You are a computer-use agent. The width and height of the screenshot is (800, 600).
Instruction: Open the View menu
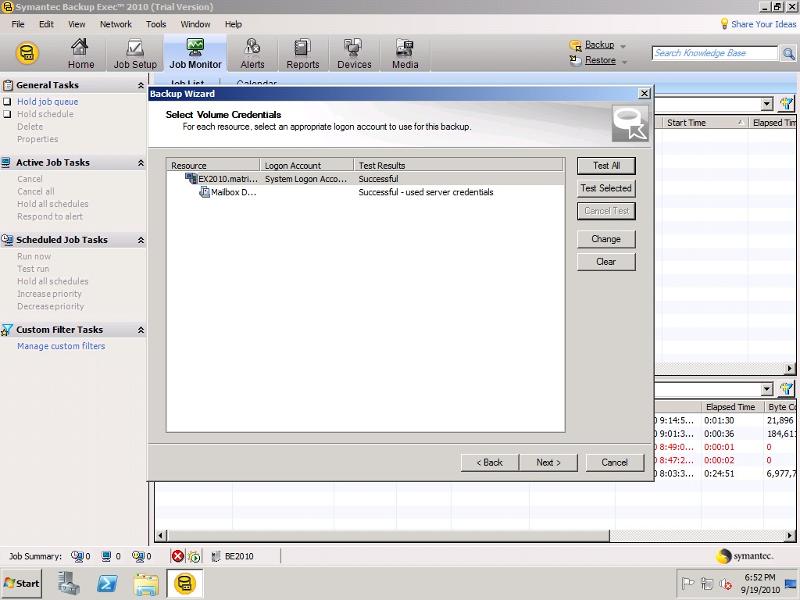pos(77,24)
